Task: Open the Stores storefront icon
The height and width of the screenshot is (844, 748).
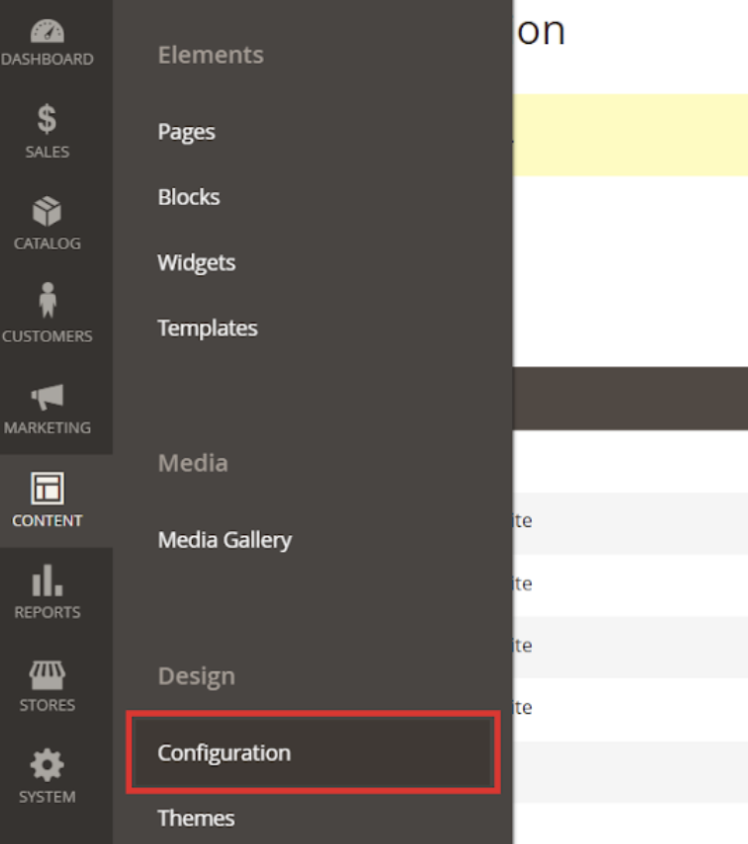Action: coord(47,675)
